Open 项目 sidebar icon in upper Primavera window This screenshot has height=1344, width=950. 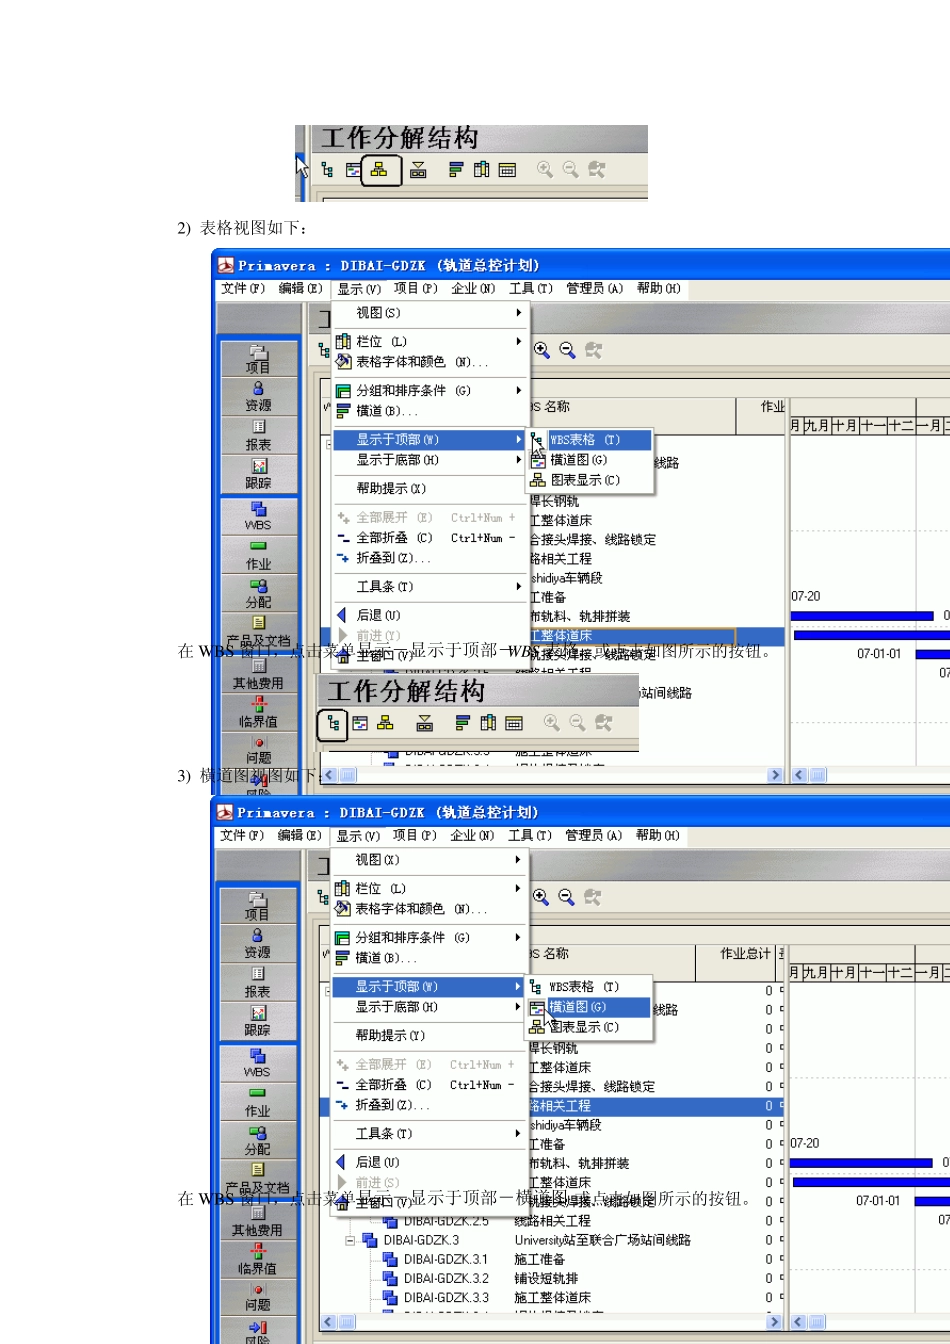click(258, 359)
